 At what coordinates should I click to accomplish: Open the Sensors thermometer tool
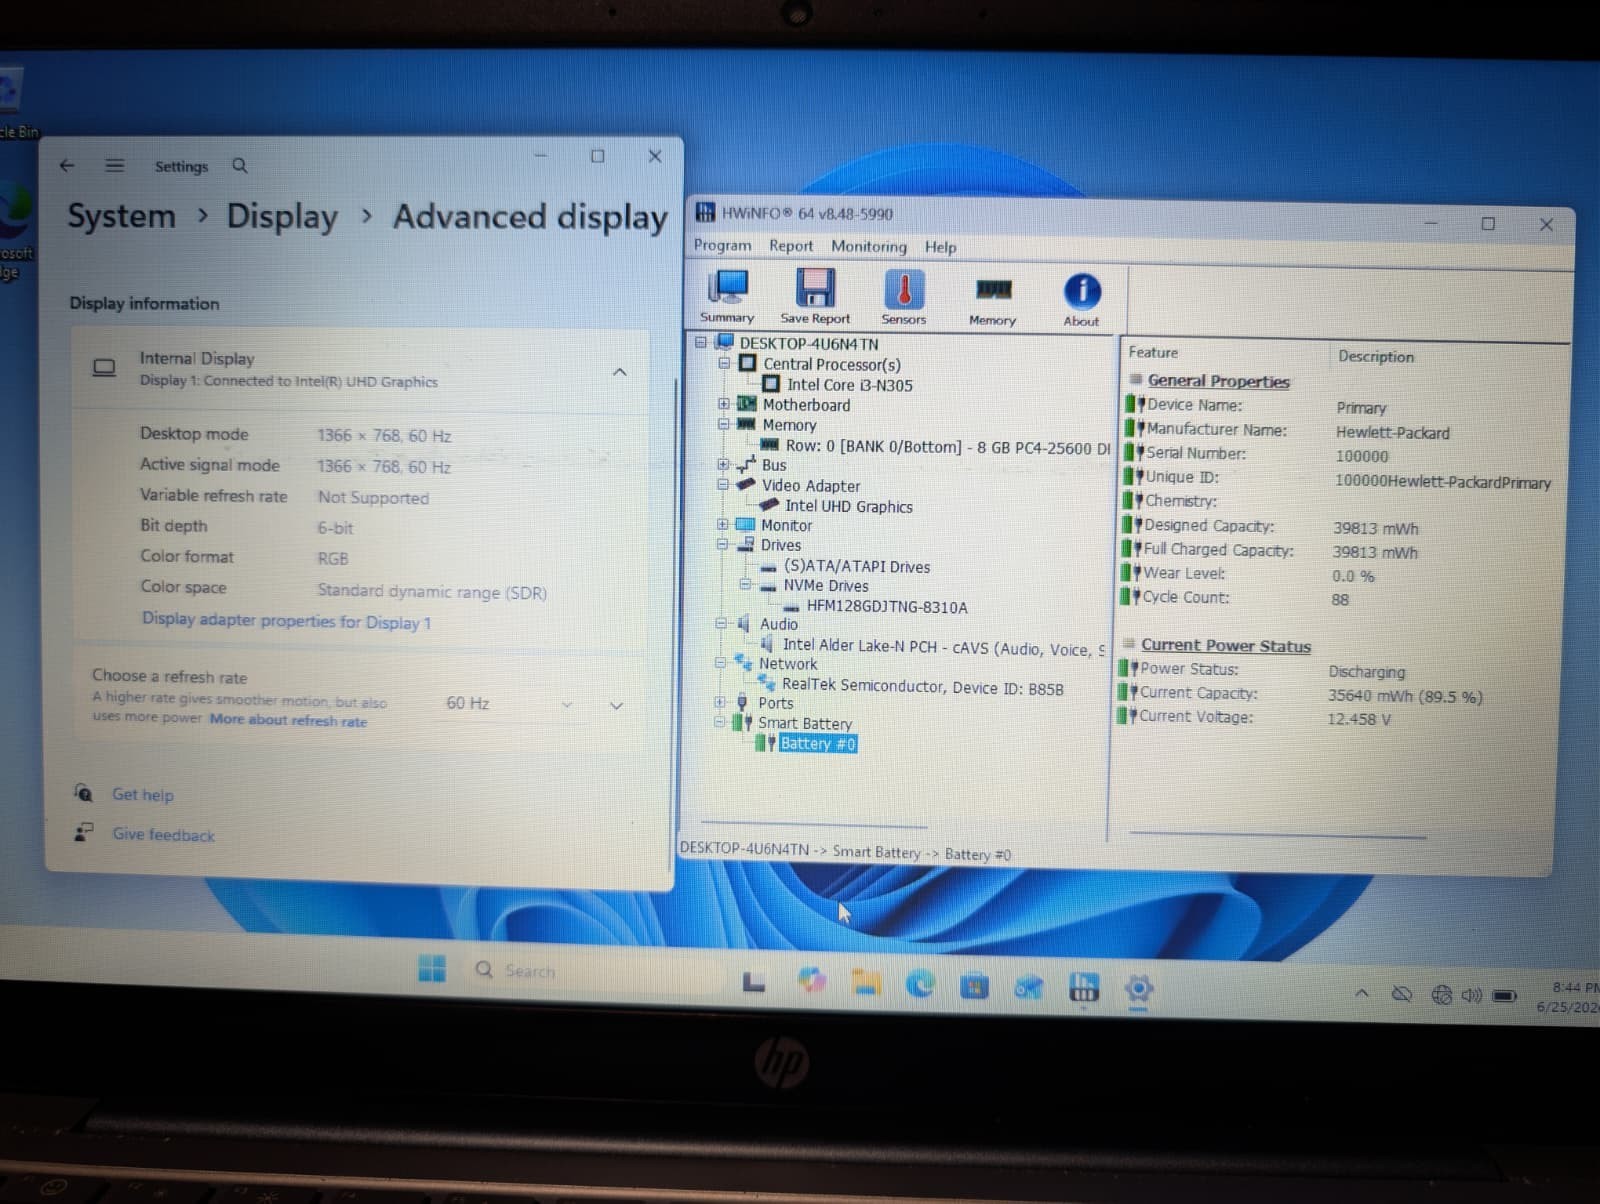(x=904, y=298)
